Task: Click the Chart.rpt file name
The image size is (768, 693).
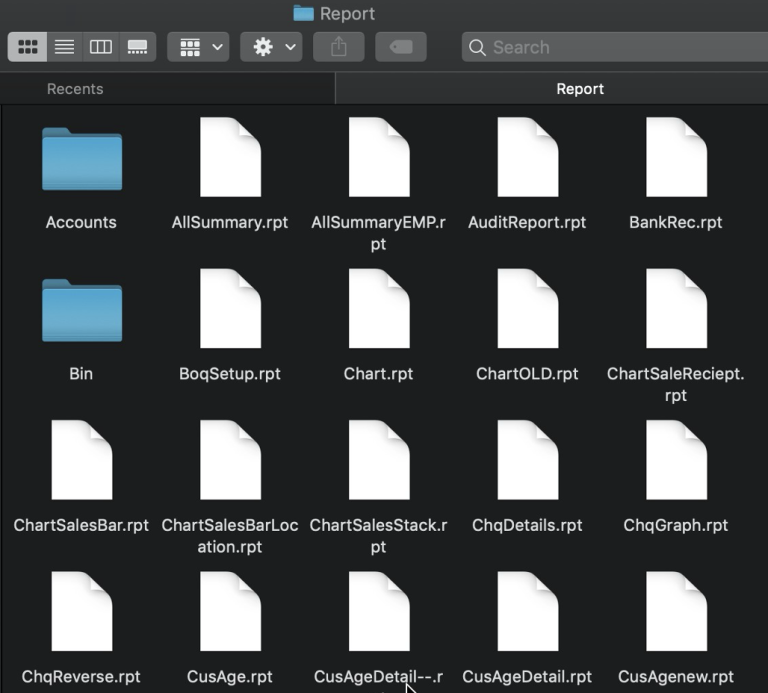Action: pyautogui.click(x=378, y=374)
